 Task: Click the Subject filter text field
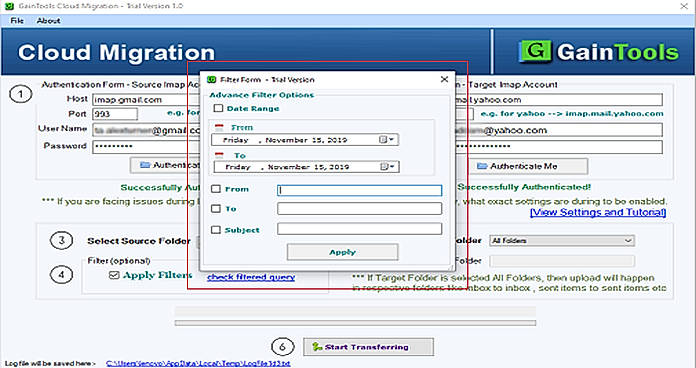tap(360, 229)
